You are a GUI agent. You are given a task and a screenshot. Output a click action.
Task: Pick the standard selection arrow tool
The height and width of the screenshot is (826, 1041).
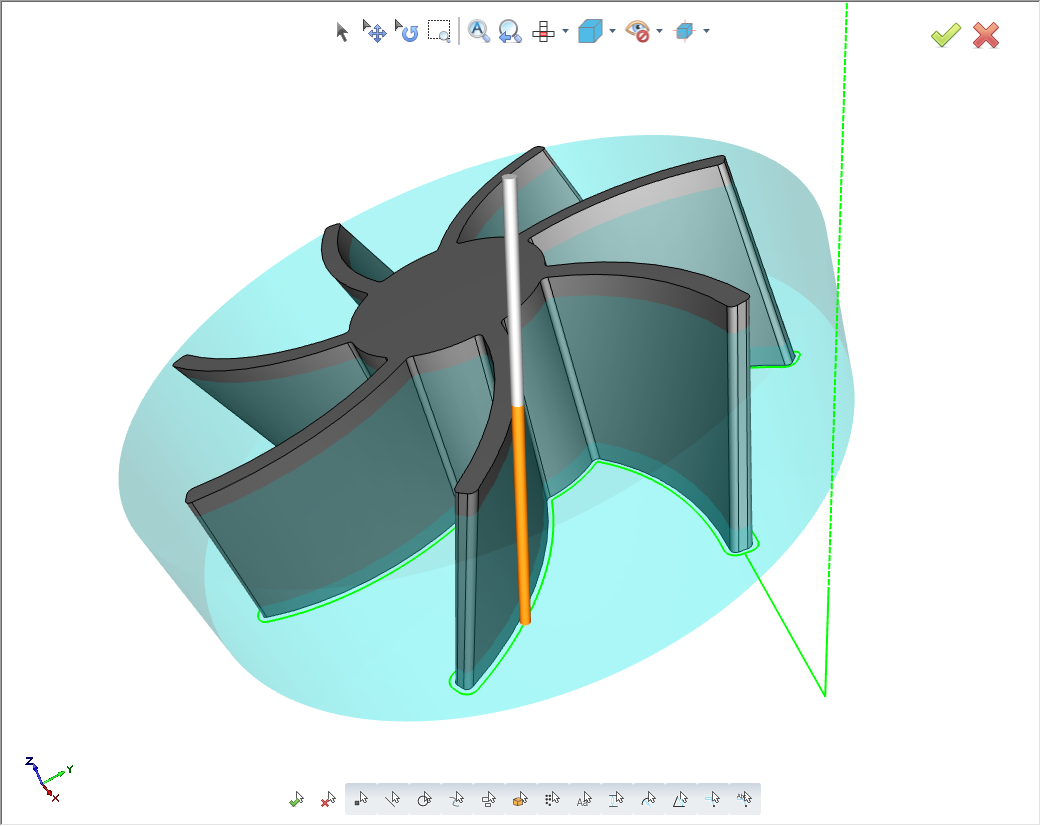tap(343, 31)
